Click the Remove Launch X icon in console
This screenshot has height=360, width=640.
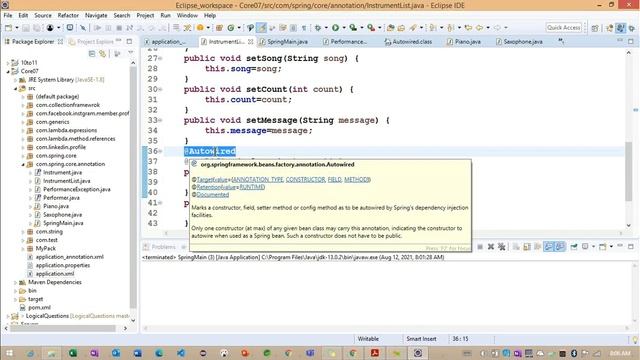tap(491, 247)
